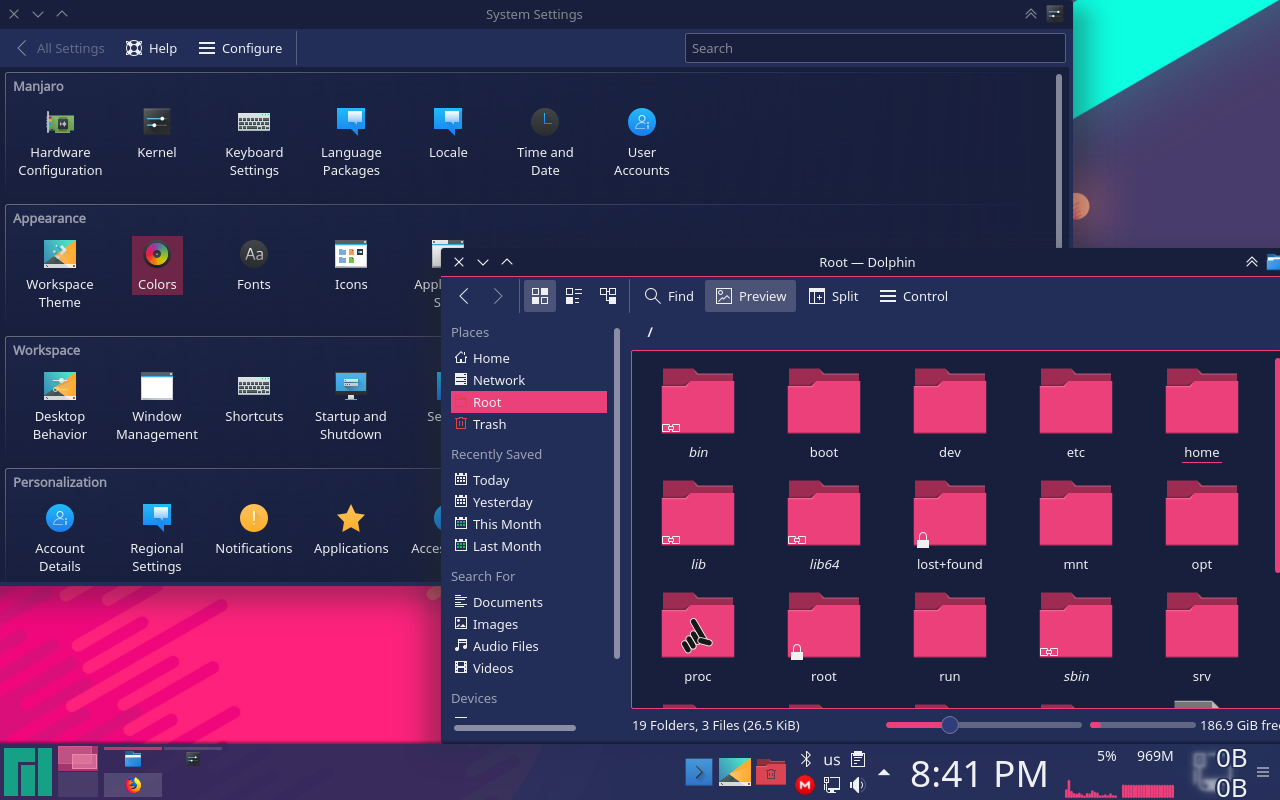Select the boot folder

point(824,413)
